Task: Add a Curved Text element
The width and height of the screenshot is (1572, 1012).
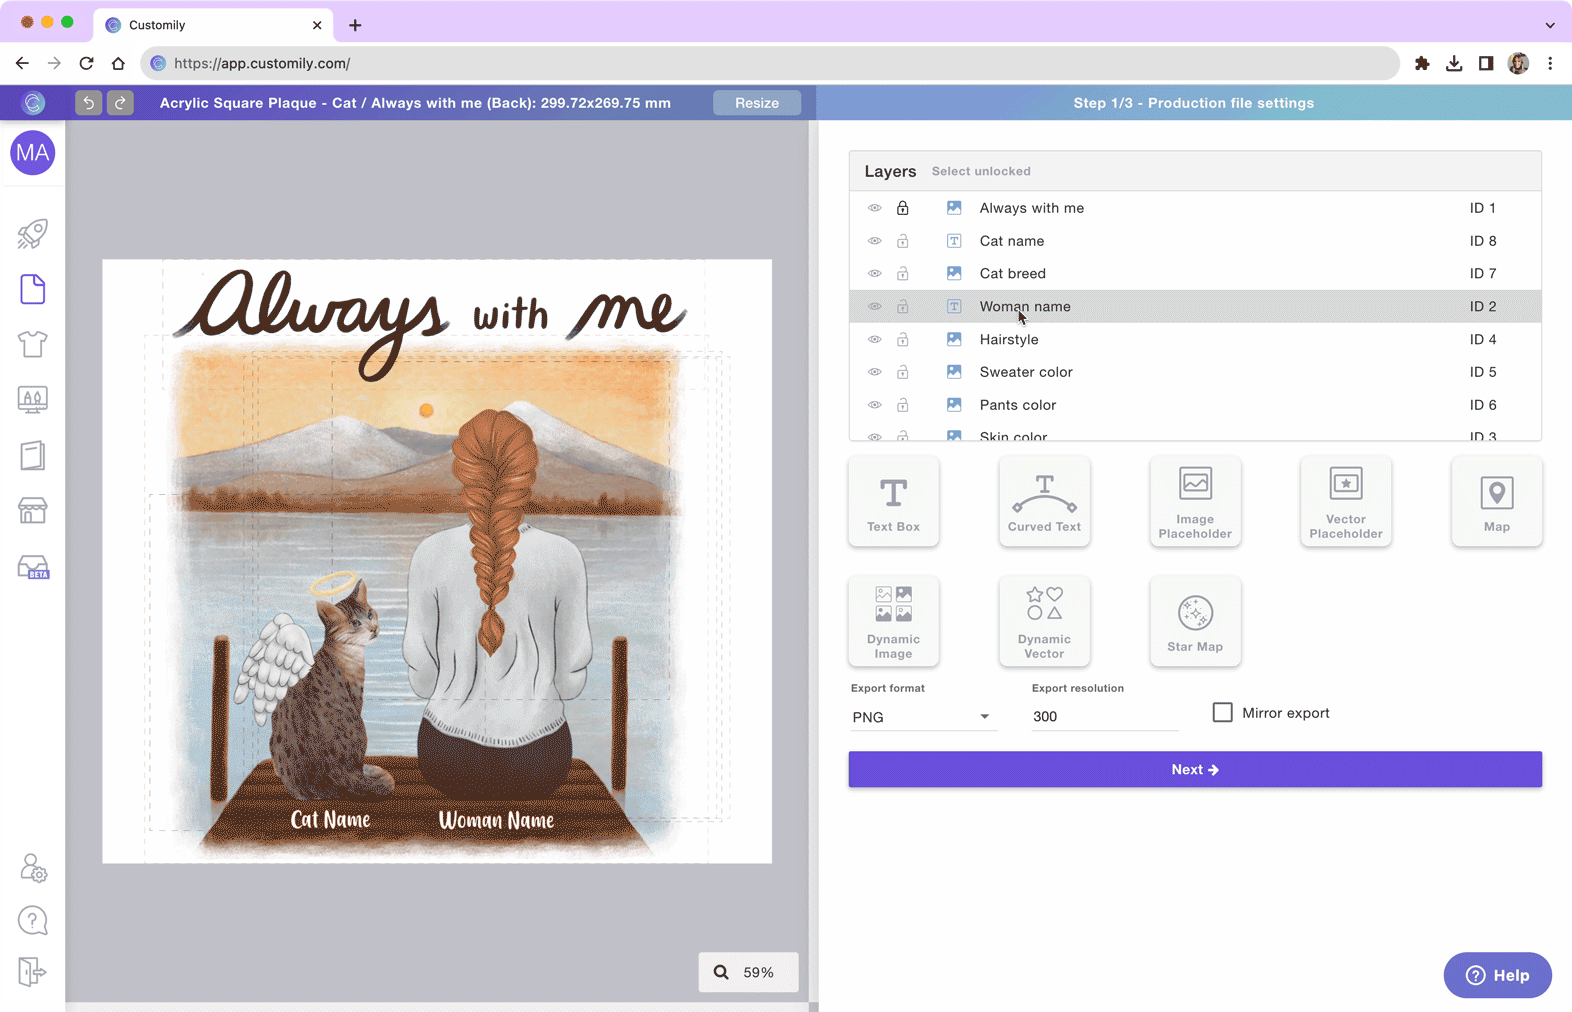Action: point(1044,501)
